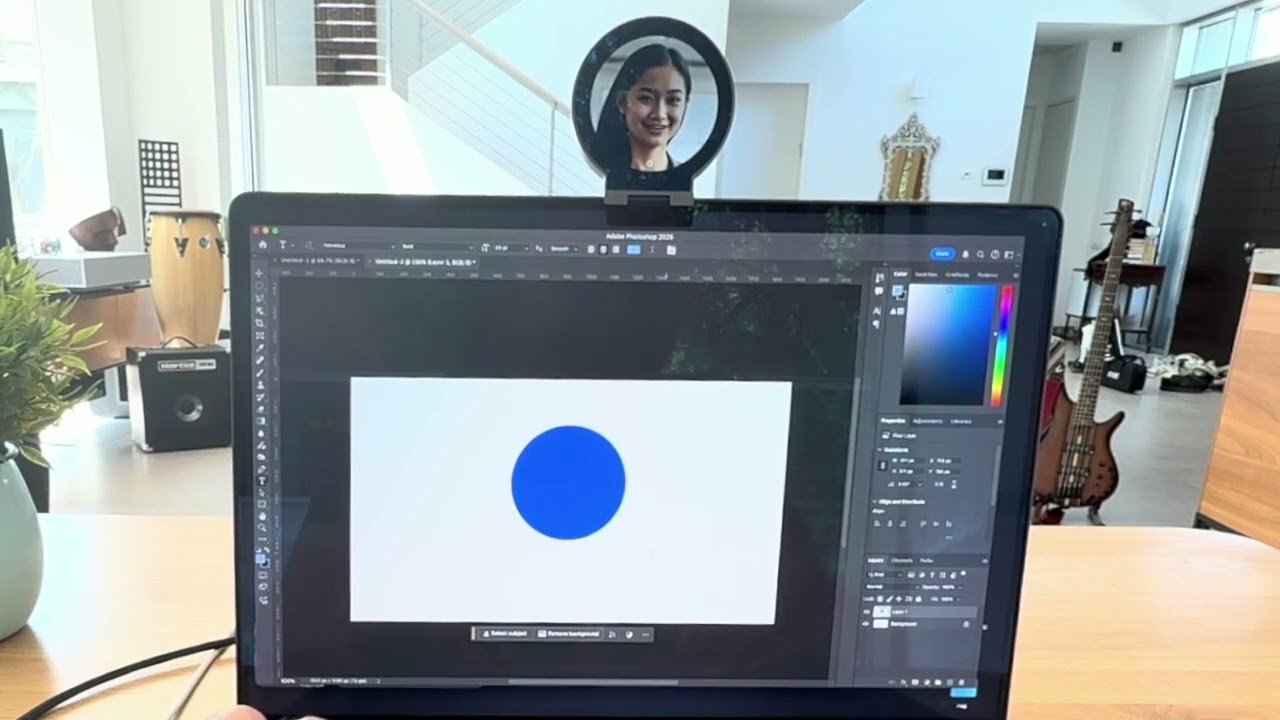Image resolution: width=1280 pixels, height=720 pixels.
Task: Click the lock icon on Background layer
Action: (966, 624)
